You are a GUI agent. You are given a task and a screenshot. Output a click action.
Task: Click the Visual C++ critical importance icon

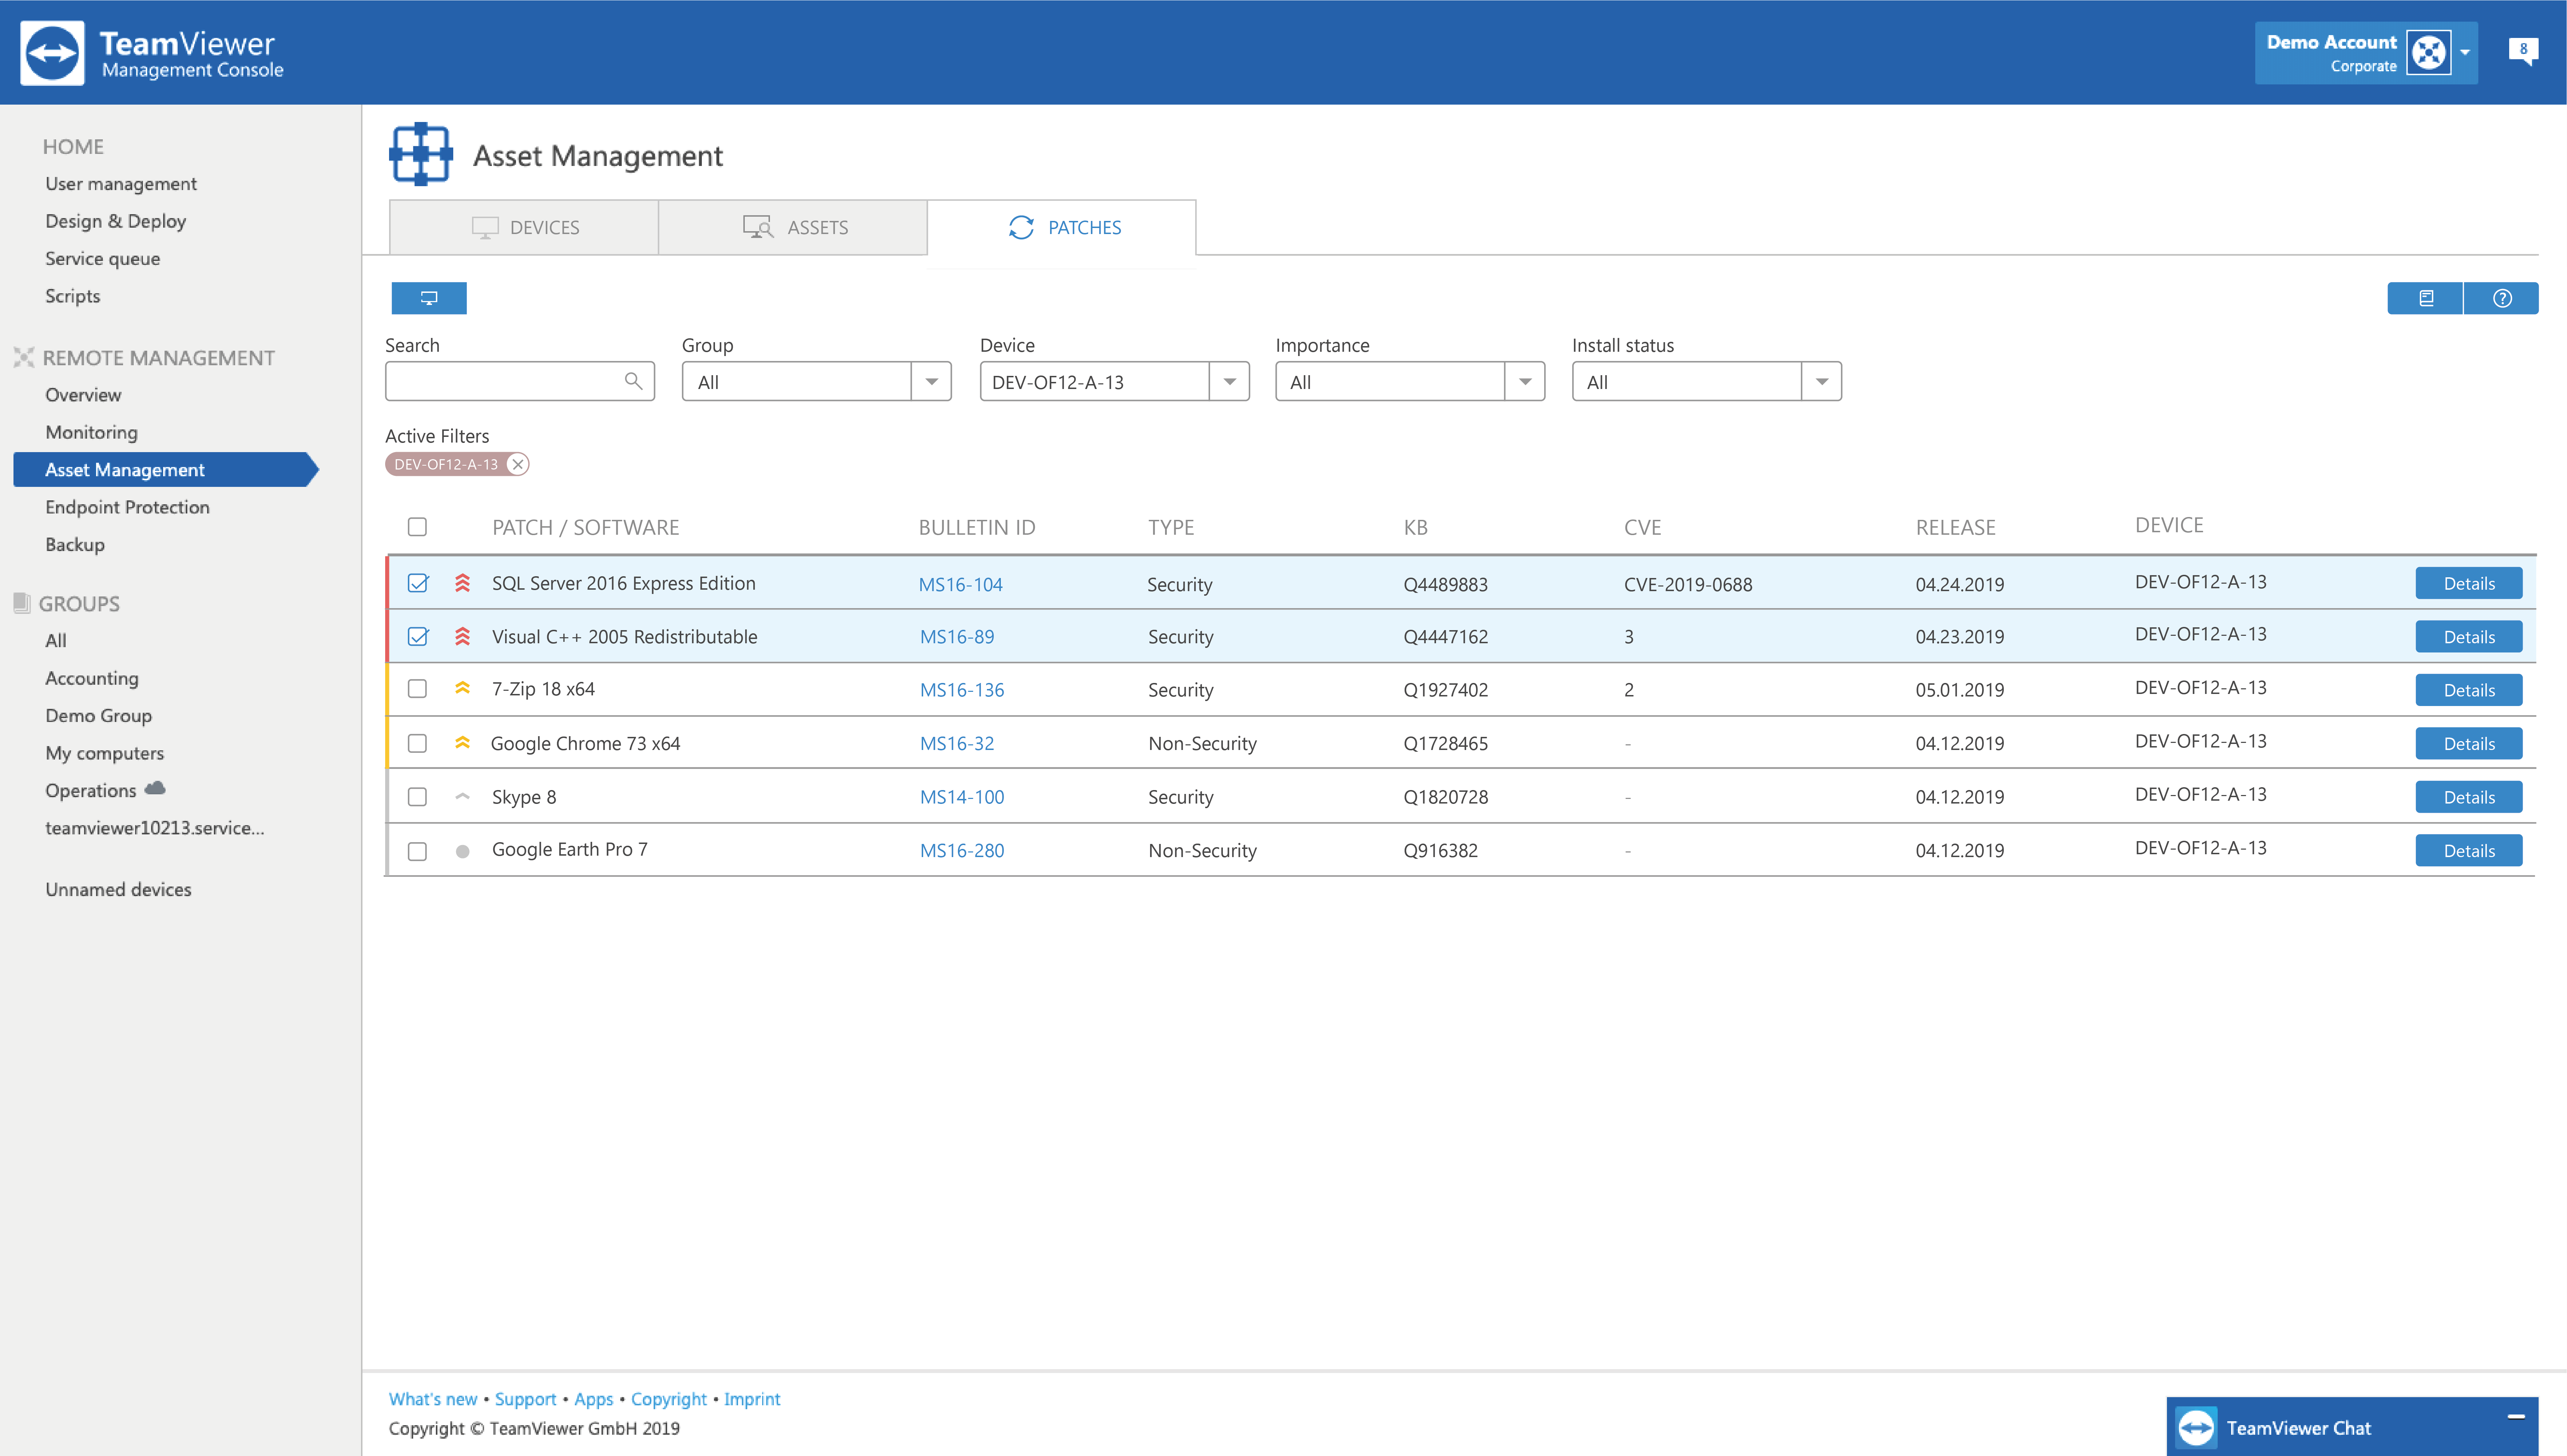tap(462, 636)
